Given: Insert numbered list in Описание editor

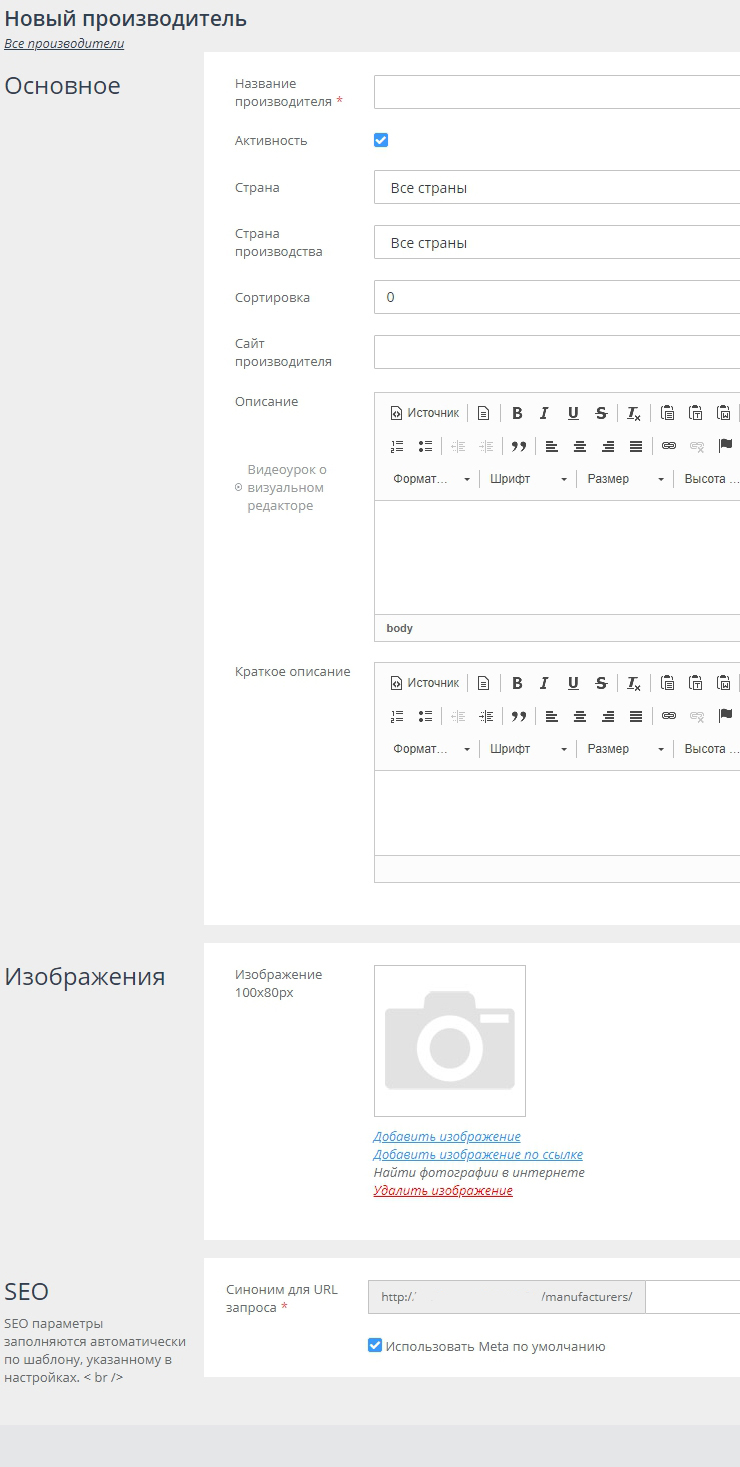Looking at the screenshot, I should (397, 446).
